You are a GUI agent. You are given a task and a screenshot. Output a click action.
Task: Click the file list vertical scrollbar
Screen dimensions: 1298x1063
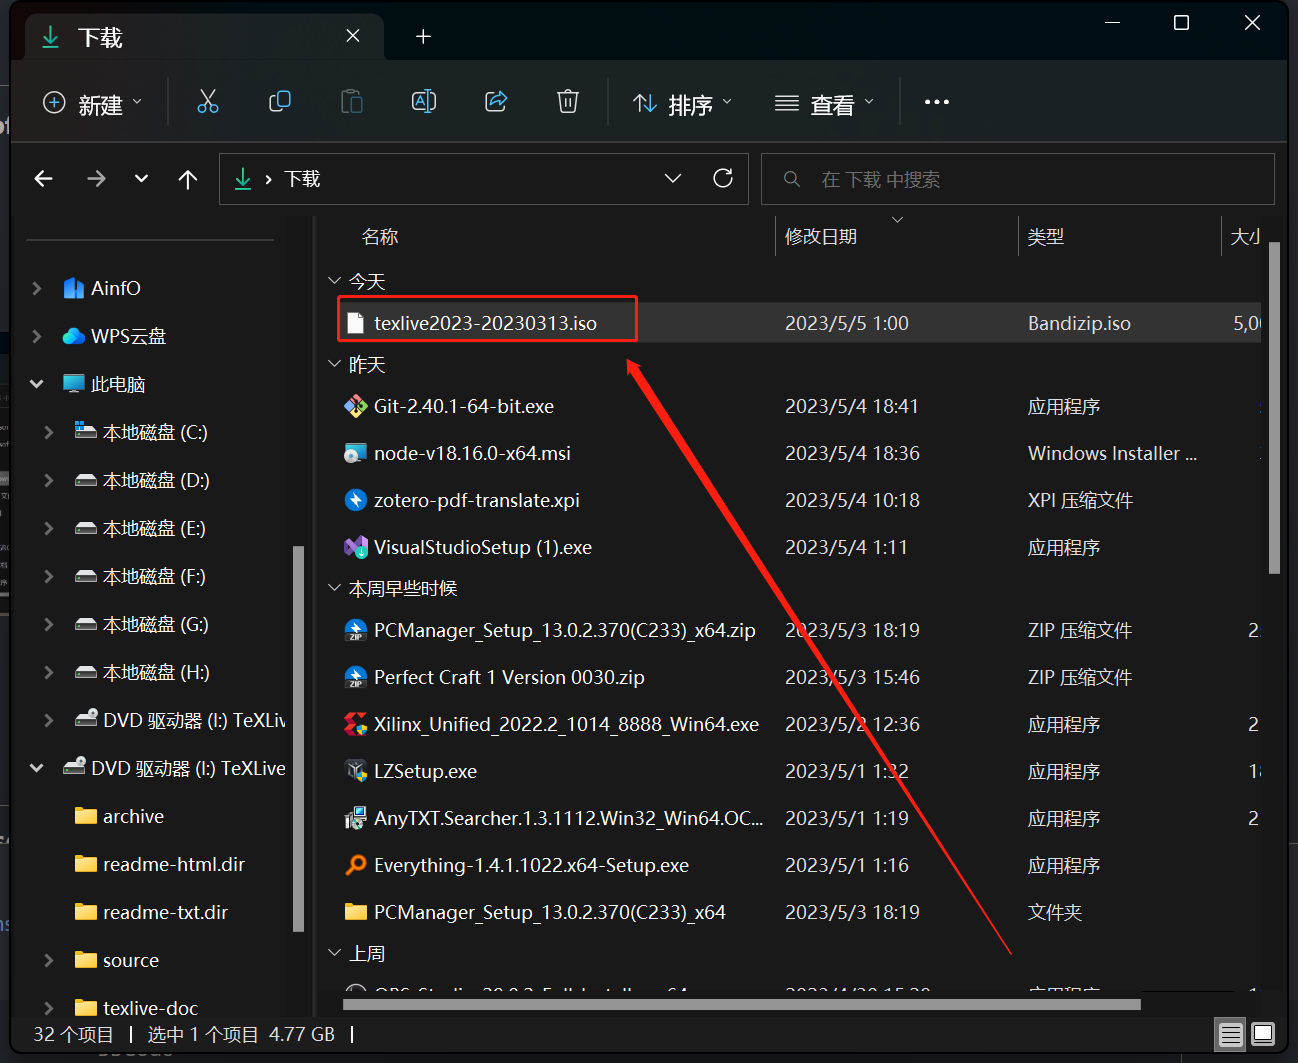click(x=1274, y=408)
